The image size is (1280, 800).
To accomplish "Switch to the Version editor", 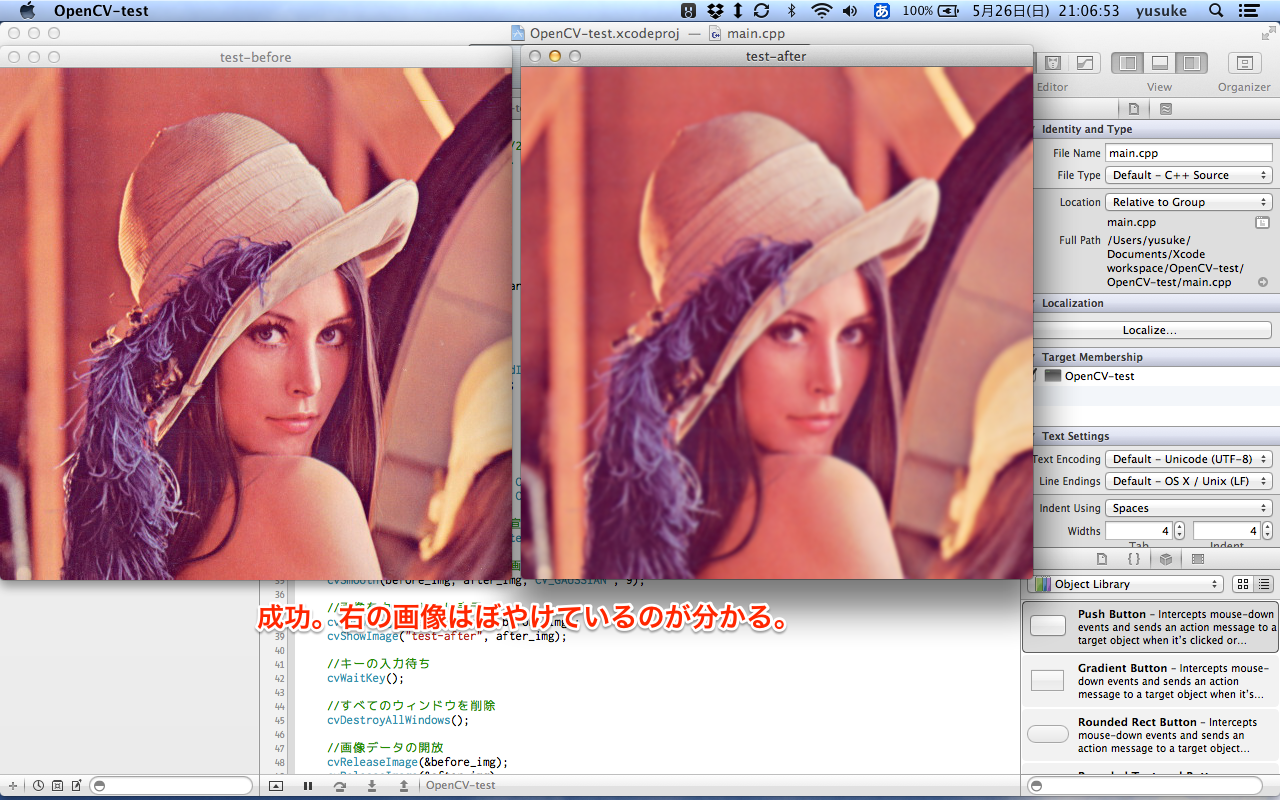I will click(1085, 63).
